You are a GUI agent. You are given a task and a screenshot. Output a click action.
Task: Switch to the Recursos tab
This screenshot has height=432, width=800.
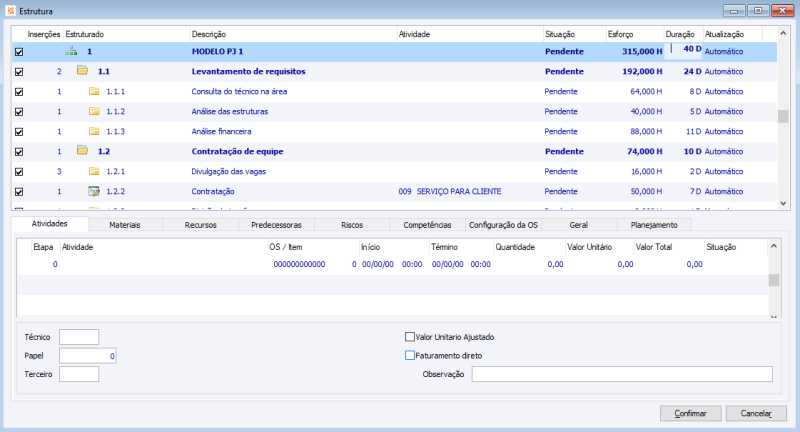[201, 225]
